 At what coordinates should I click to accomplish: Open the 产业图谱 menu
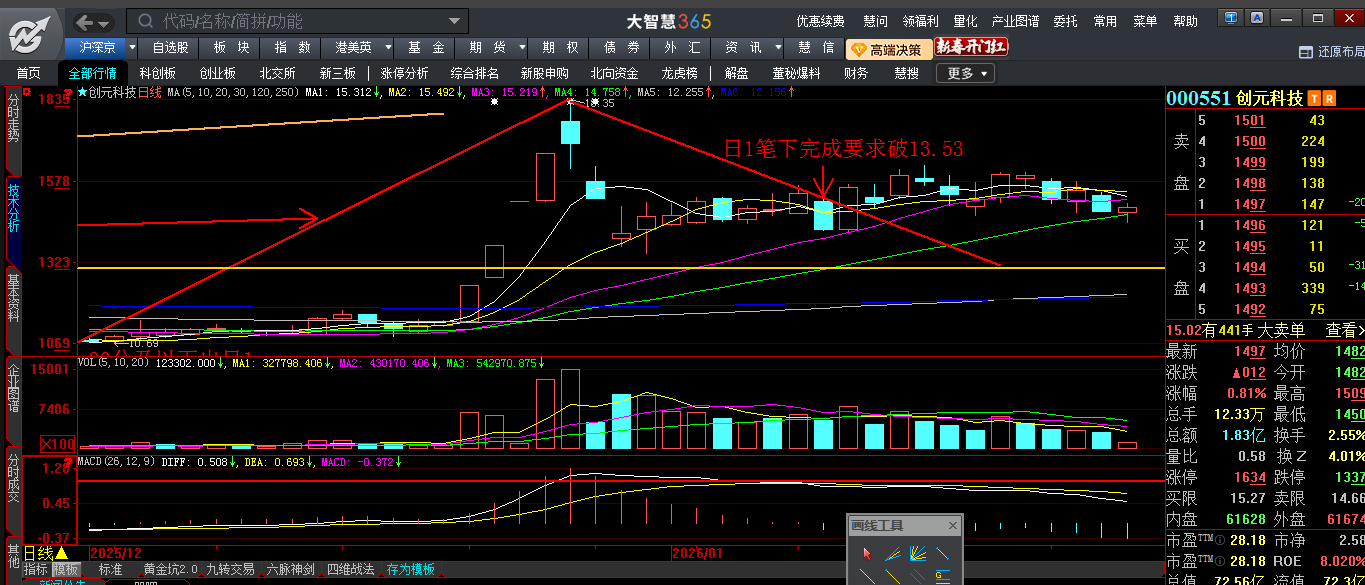[1015, 21]
